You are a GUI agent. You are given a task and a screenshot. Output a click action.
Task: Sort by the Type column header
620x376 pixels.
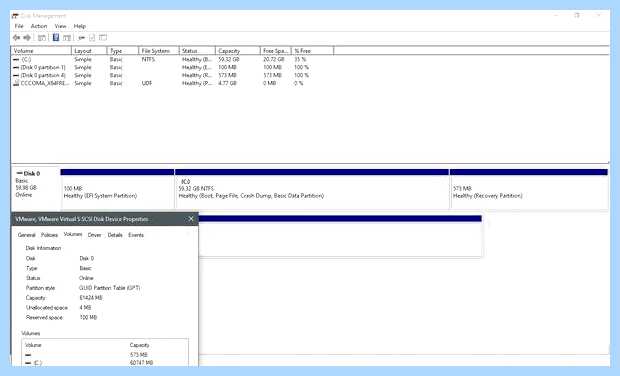pos(123,51)
